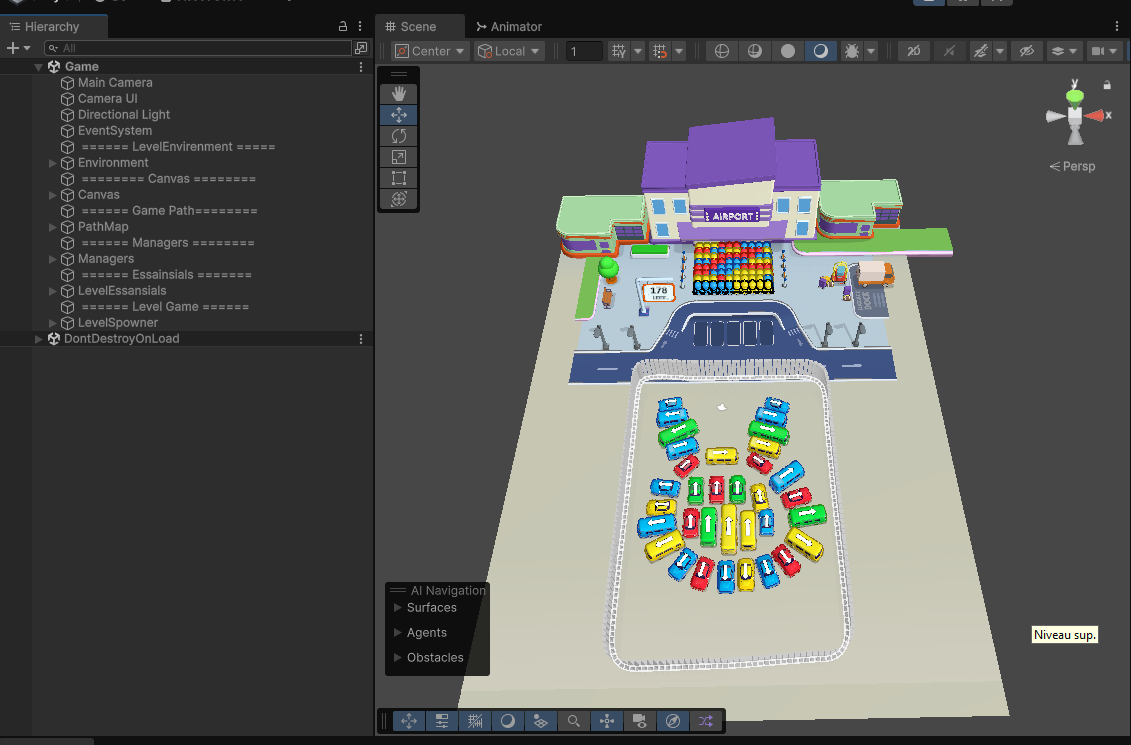The height and width of the screenshot is (745, 1131).
Task: Select the Hand view tool
Action: pos(398,93)
